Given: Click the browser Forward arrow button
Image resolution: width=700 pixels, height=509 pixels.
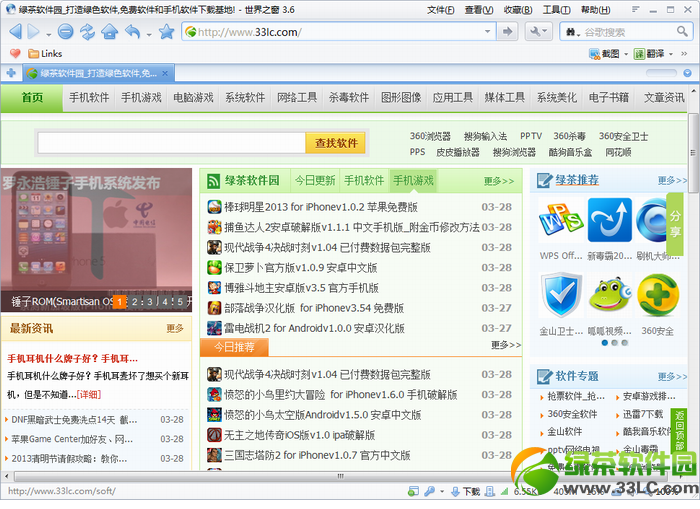Looking at the screenshot, I should [x=33, y=32].
